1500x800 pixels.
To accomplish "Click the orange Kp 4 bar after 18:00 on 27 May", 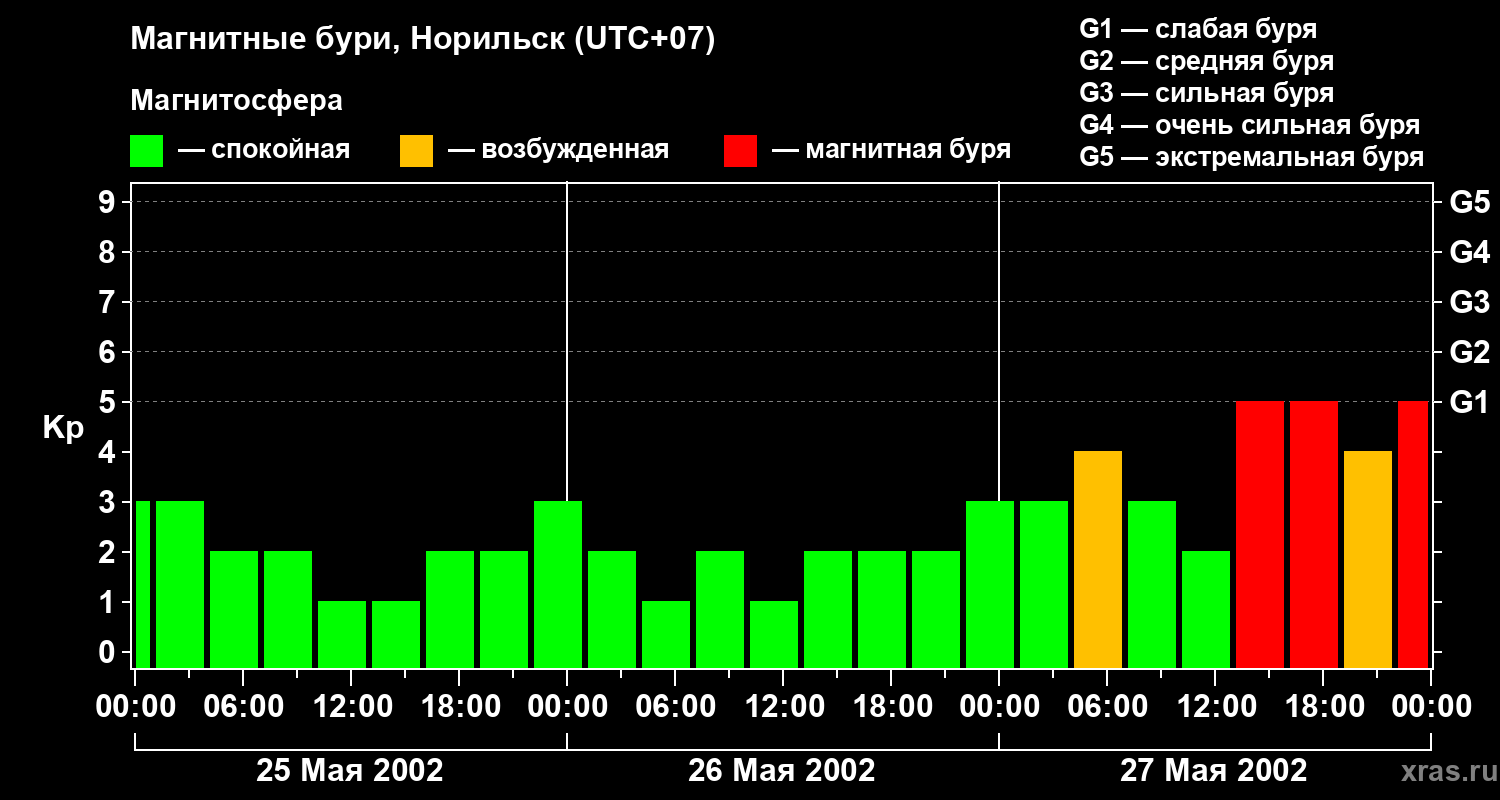I will [1368, 559].
